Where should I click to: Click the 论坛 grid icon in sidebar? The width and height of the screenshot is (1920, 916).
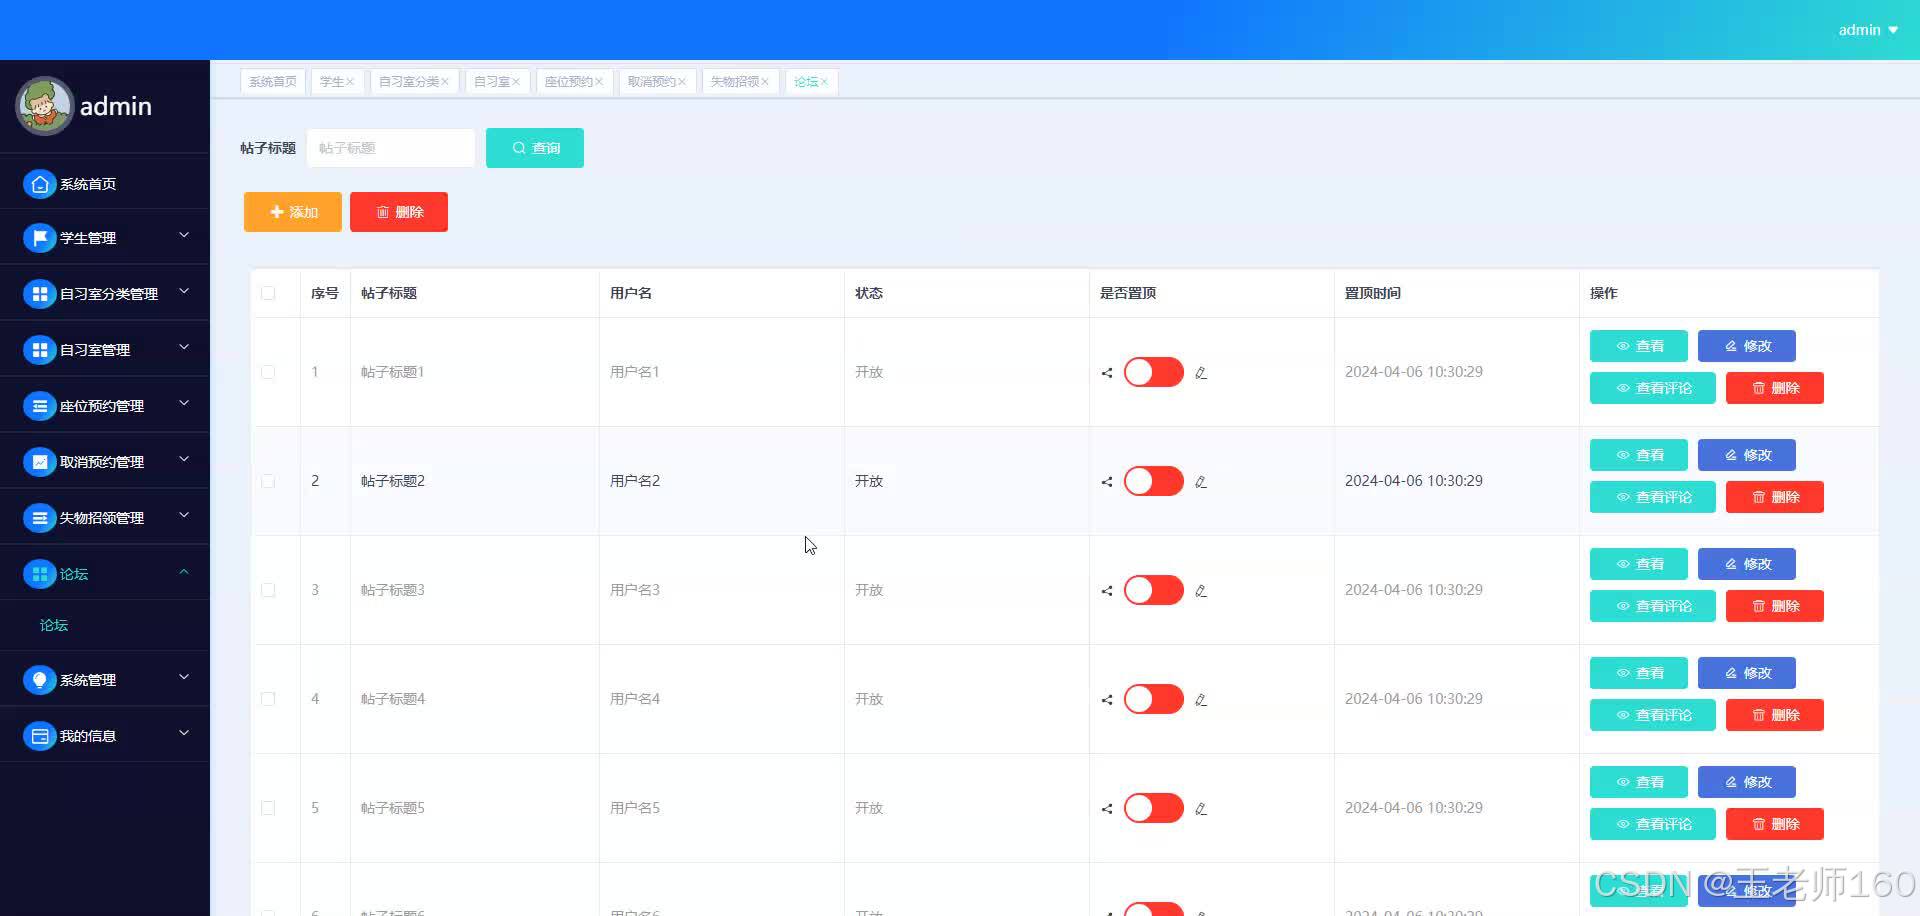point(39,574)
